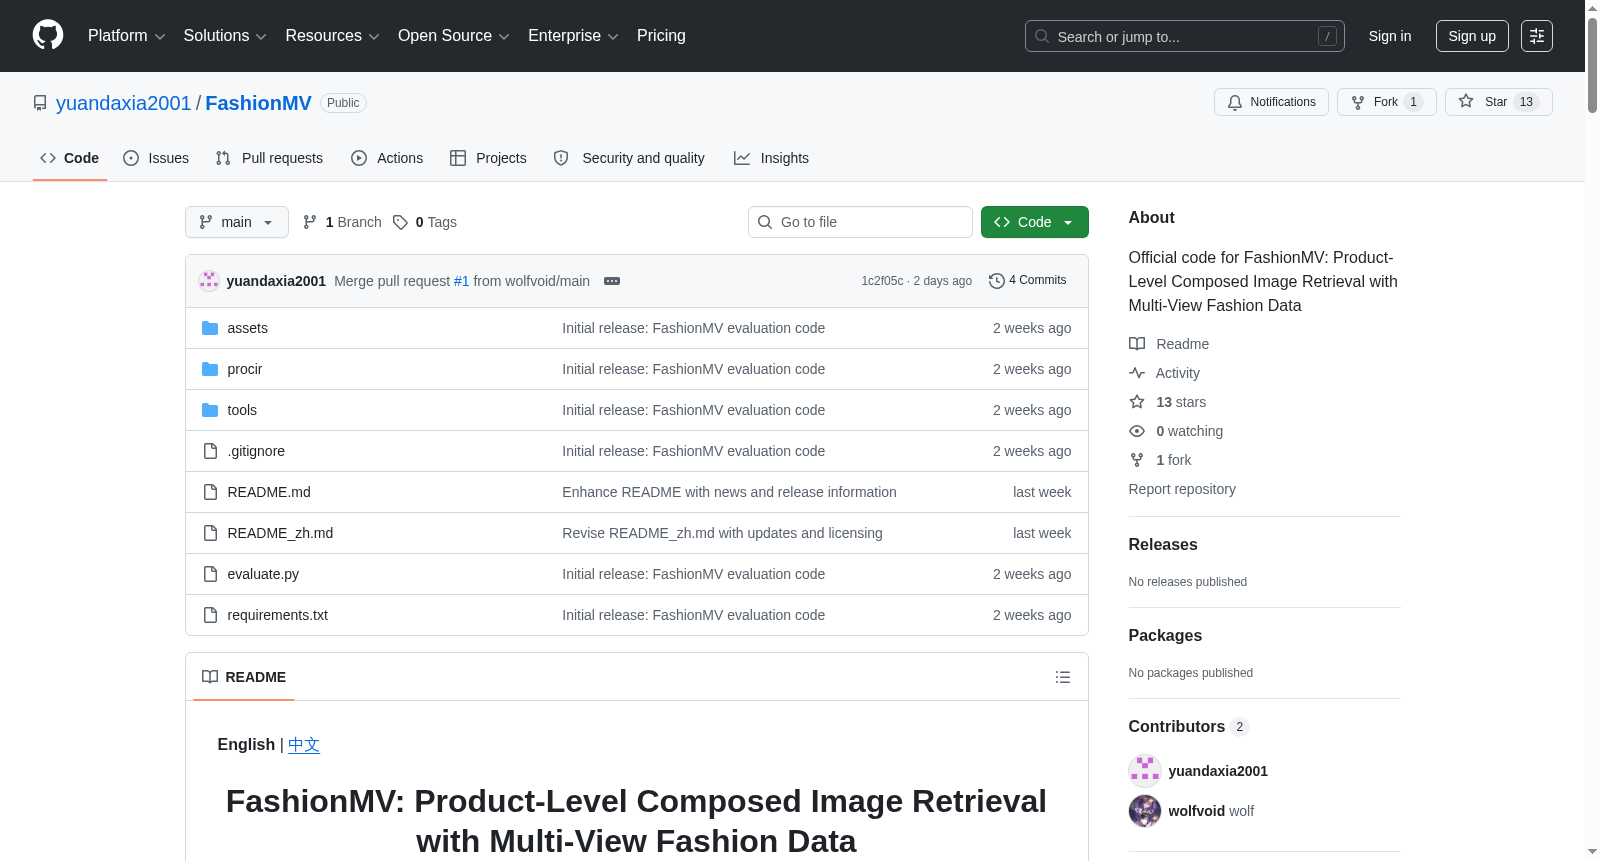Star the repository
Screen dimensions: 1600x861
[x=1498, y=102]
